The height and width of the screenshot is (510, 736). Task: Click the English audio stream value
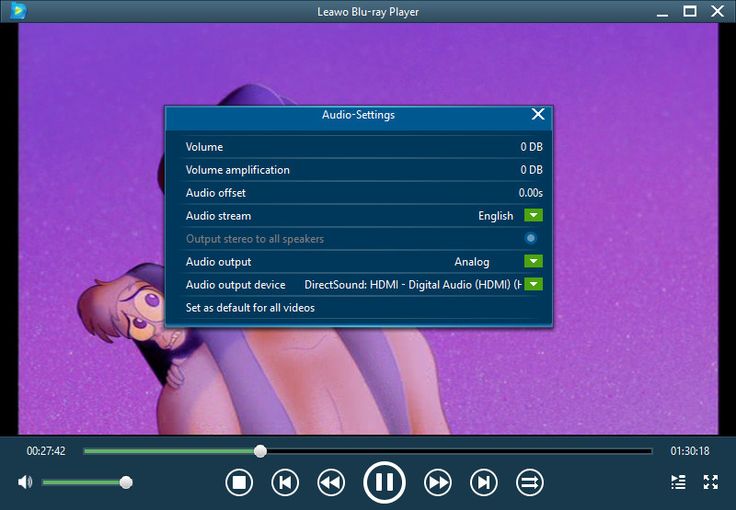(496, 216)
